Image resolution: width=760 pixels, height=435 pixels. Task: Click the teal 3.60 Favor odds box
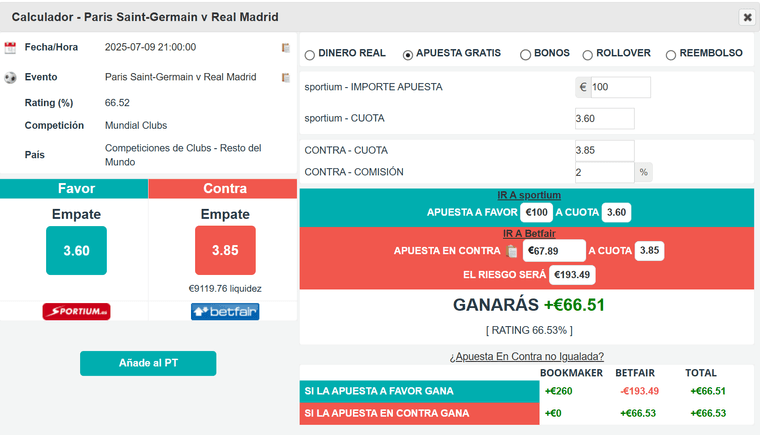coord(77,250)
